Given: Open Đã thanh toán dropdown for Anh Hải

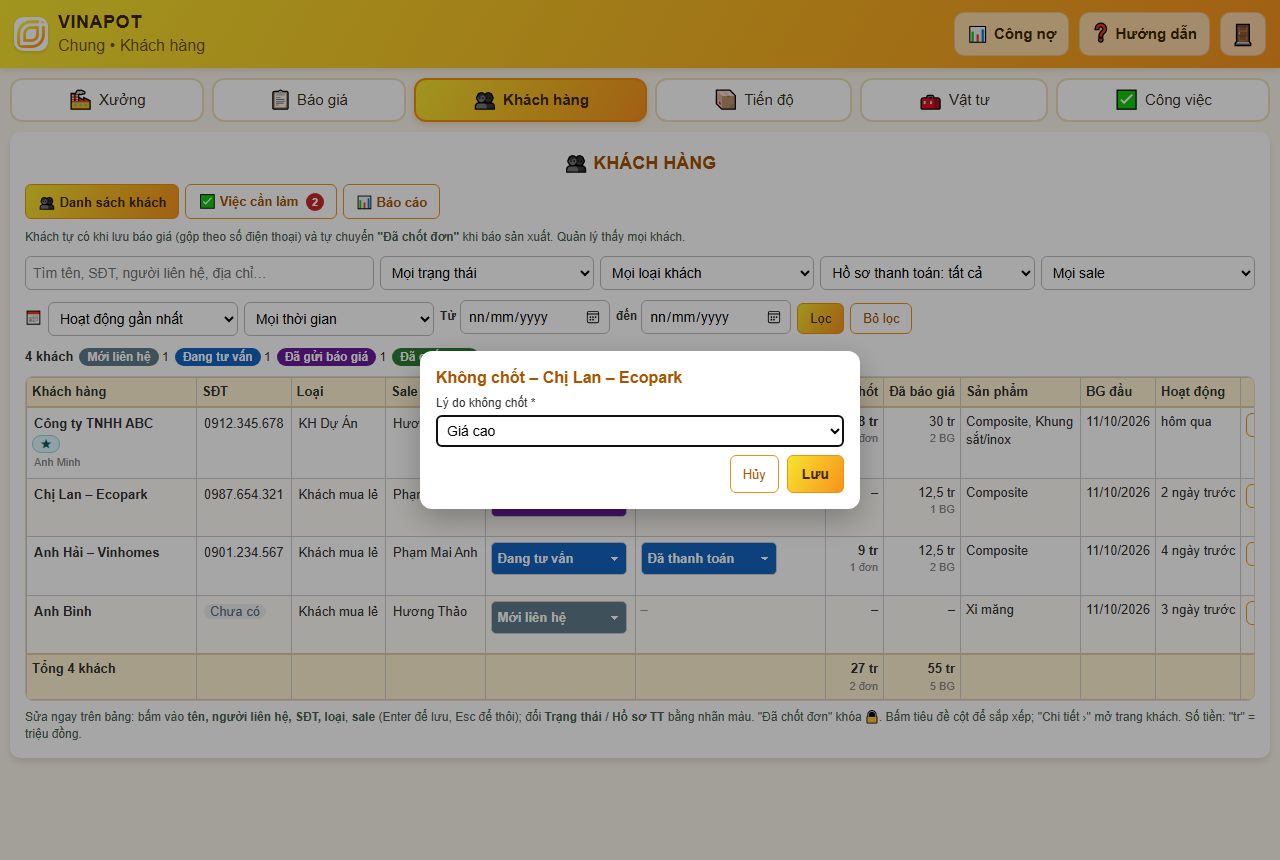Looking at the screenshot, I should 709,559.
